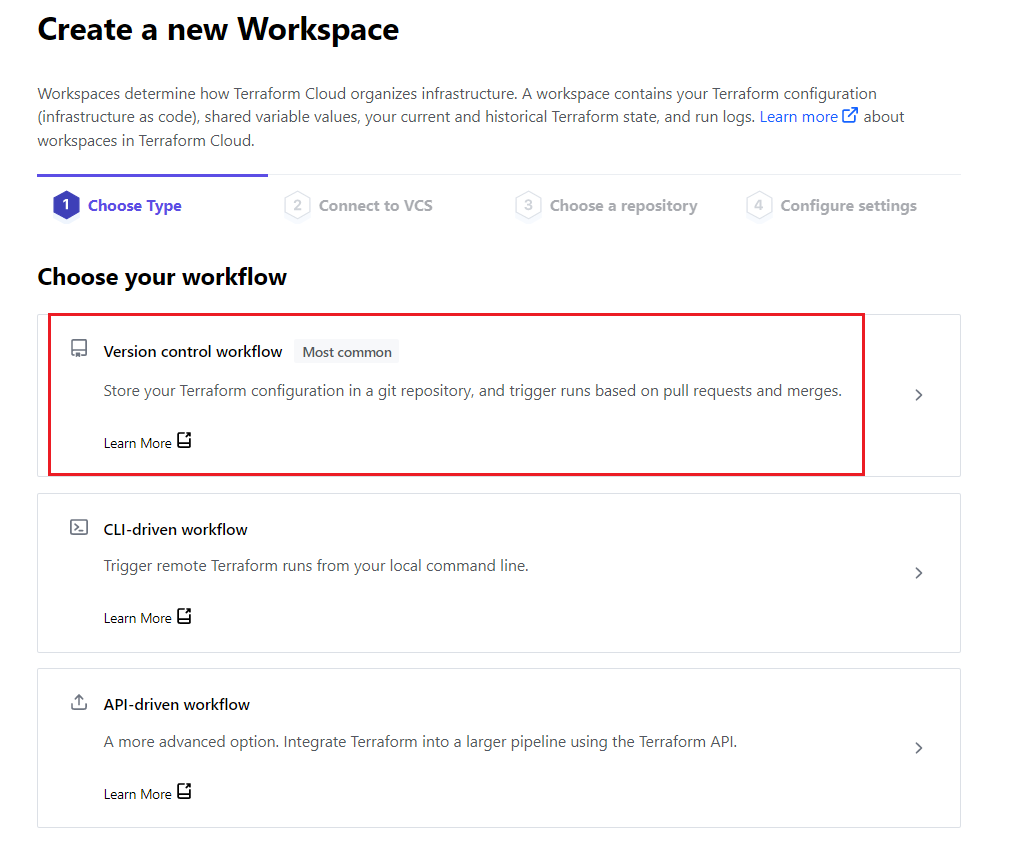
Task: Click the CLI-driven workflow terminal icon
Action: [79, 527]
